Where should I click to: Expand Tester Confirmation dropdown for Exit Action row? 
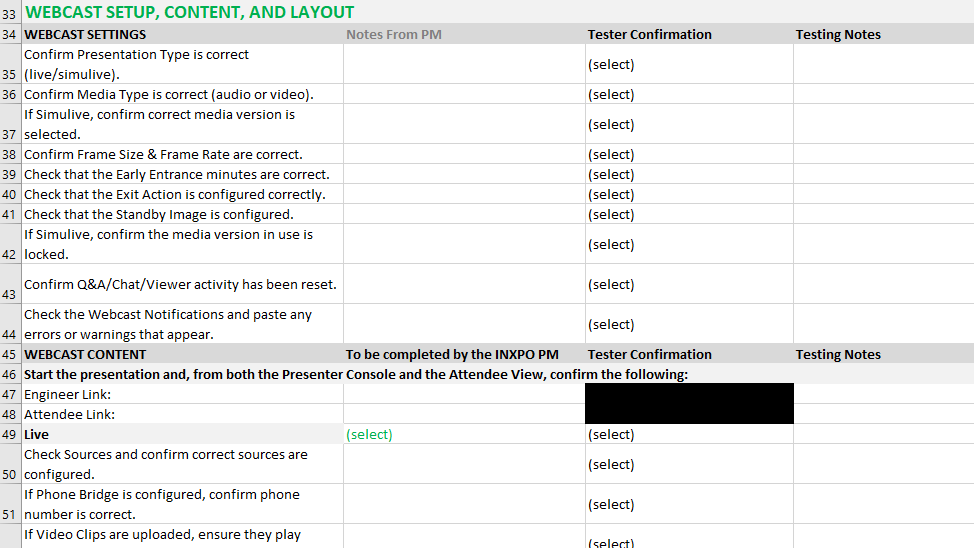coord(611,195)
